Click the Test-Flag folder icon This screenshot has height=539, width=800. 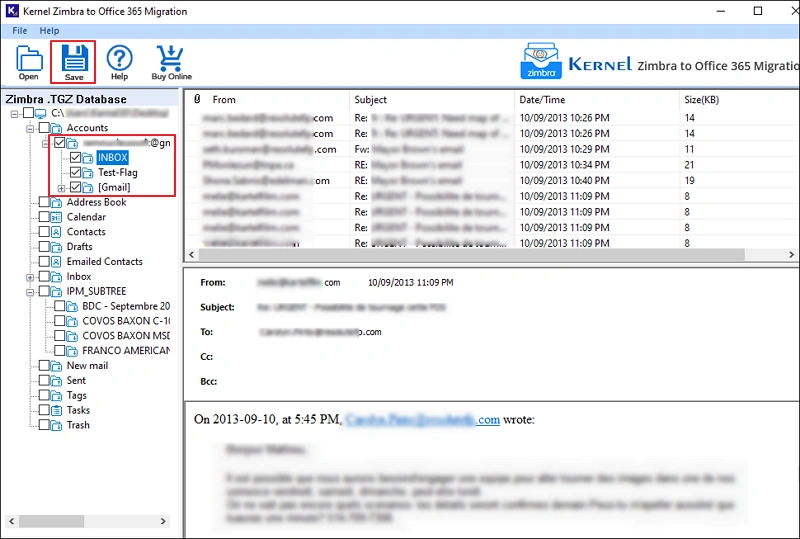pos(88,173)
